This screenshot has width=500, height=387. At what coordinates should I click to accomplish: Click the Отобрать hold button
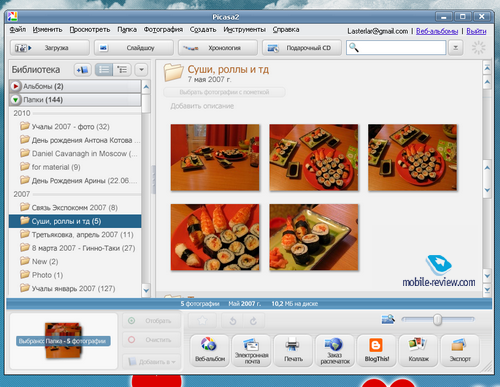point(152,321)
